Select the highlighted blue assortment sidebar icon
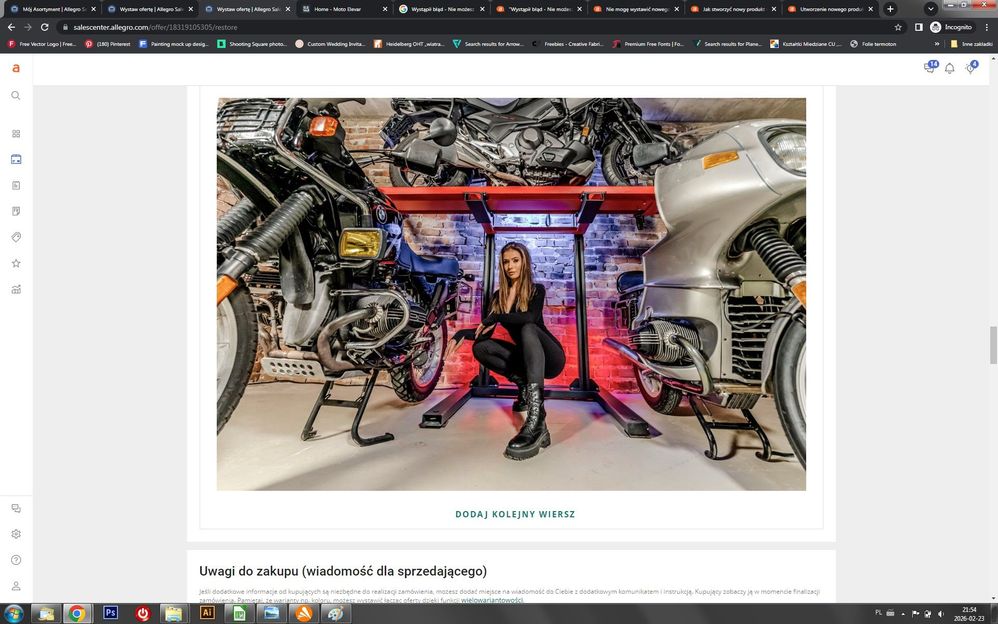The height and width of the screenshot is (624, 998). click(x=16, y=160)
